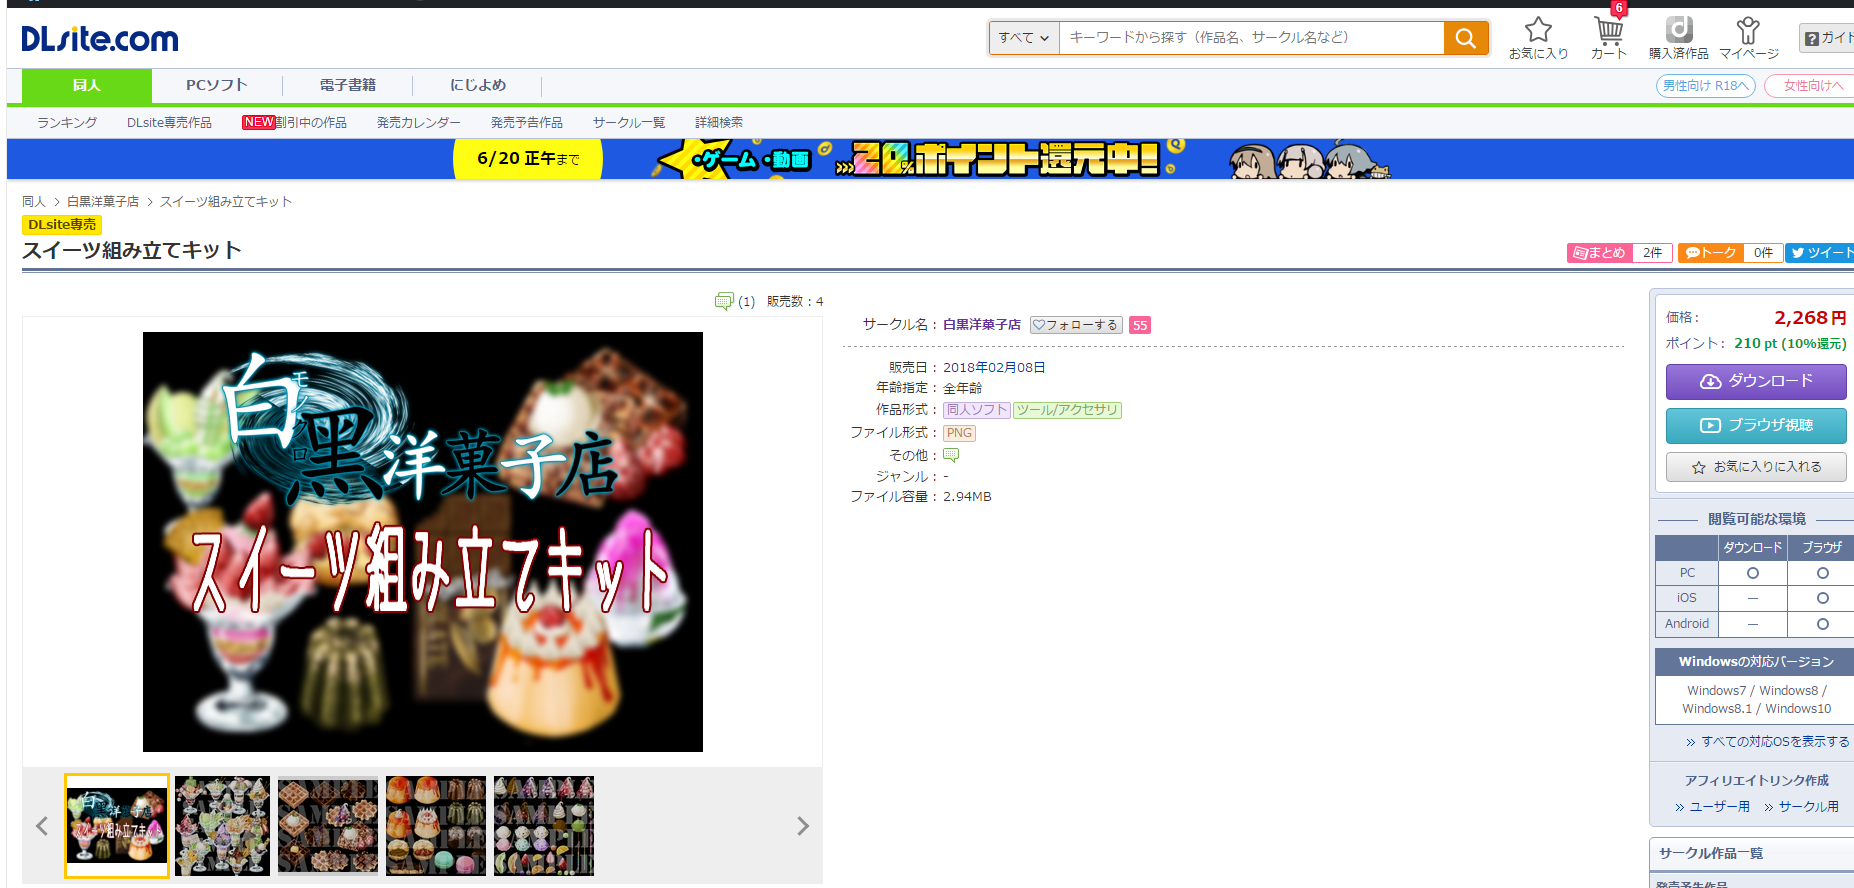Click the keyword search input field
Screen dimensions: 1854x888
coord(1251,38)
